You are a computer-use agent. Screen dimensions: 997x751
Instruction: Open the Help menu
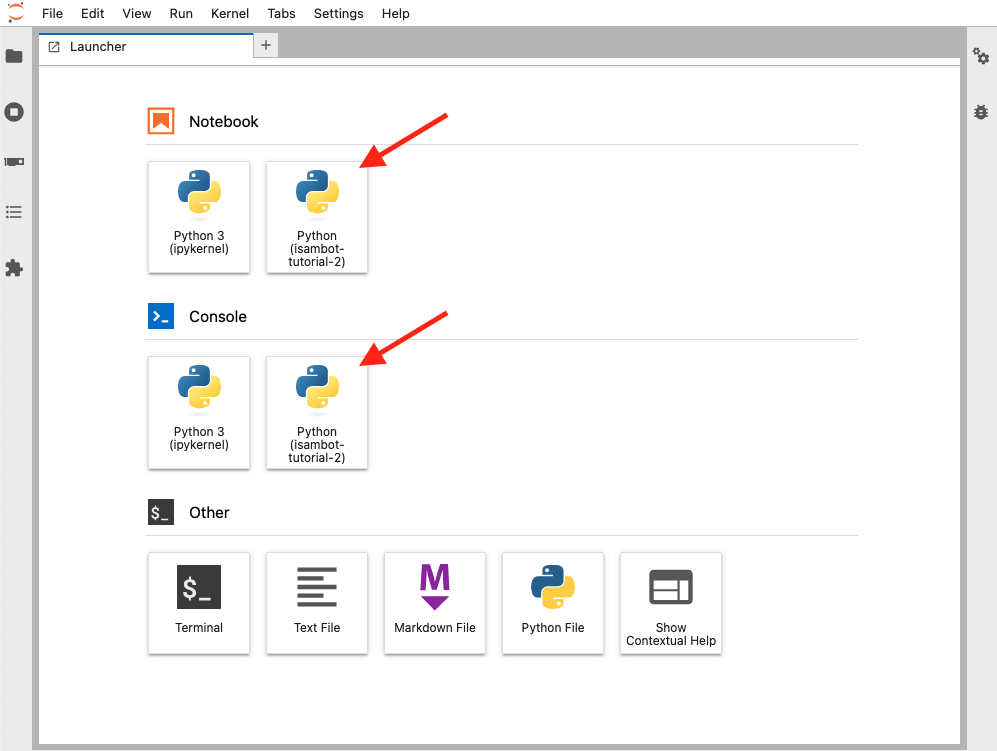(395, 13)
